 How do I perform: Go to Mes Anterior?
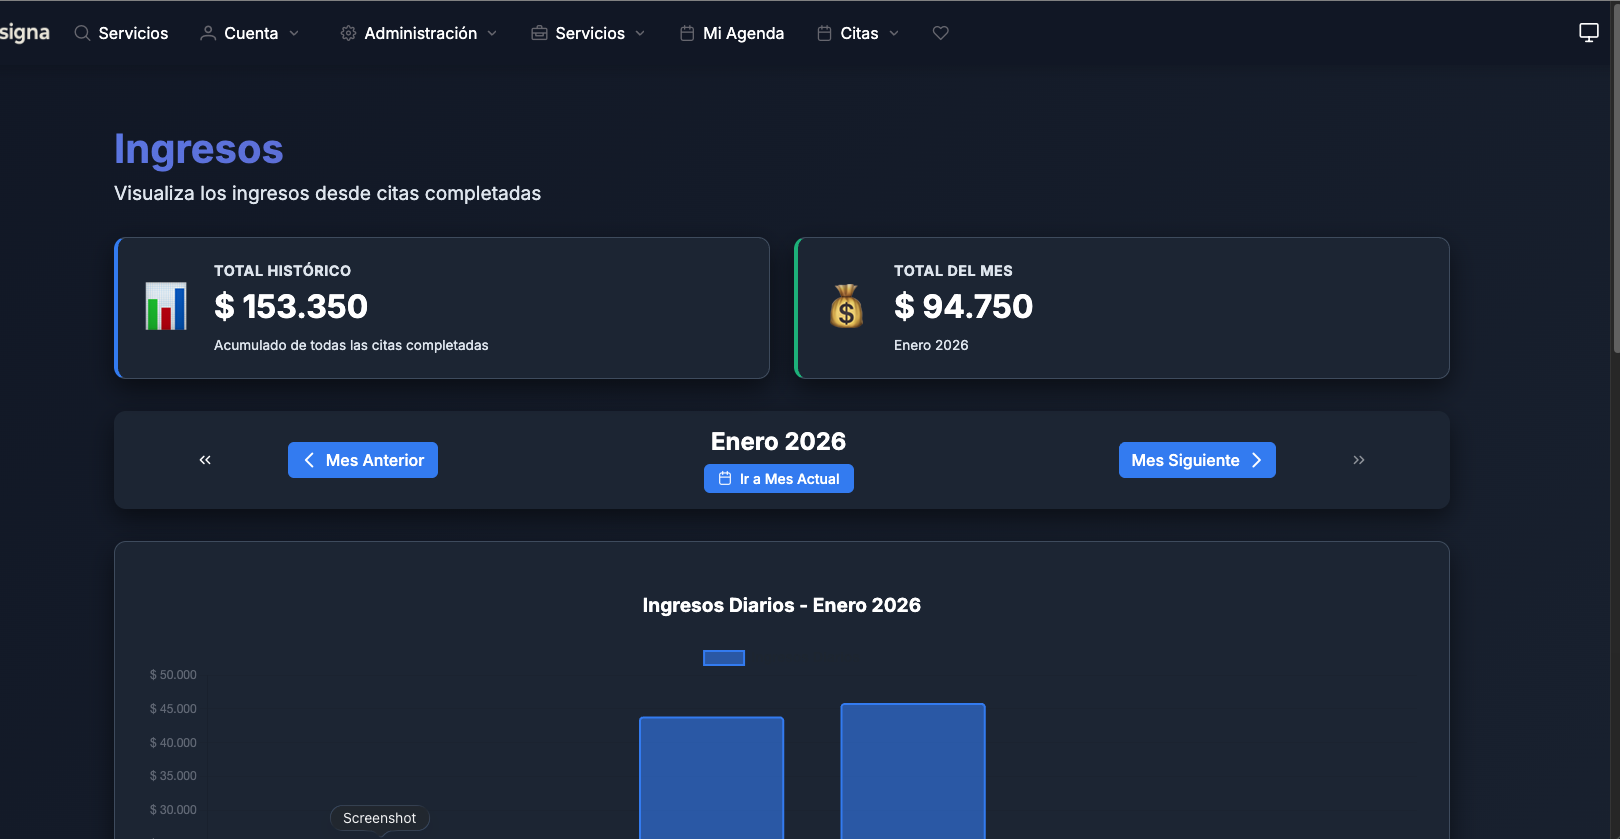pos(363,460)
